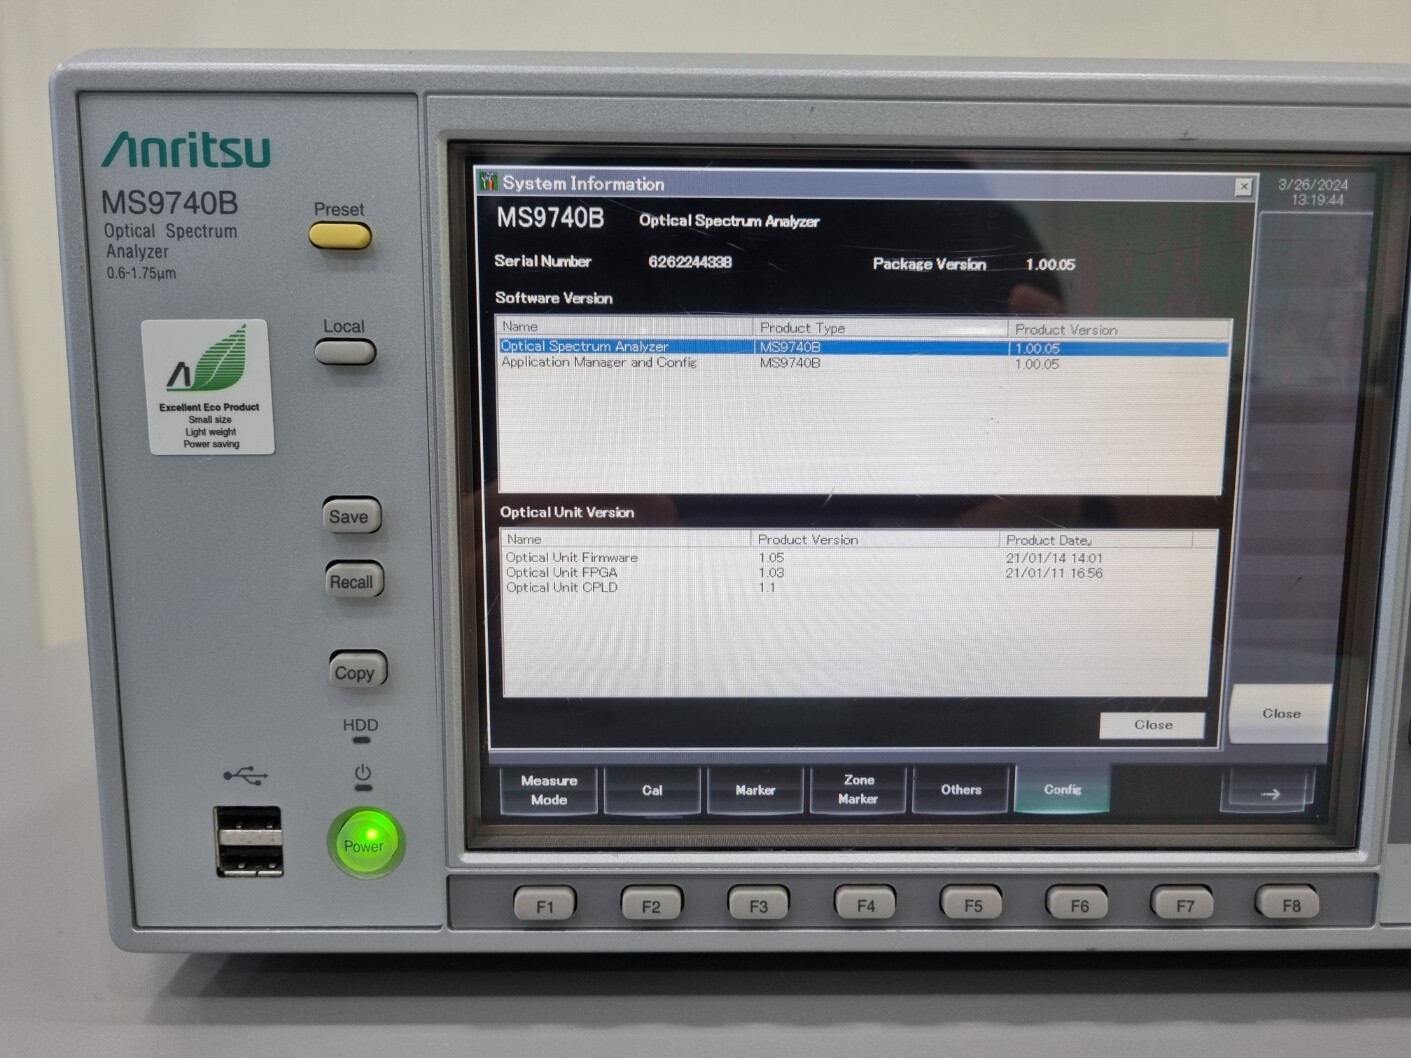Select the Optical Spectrum Analyzer row
The height and width of the screenshot is (1058, 1411).
(x=864, y=347)
